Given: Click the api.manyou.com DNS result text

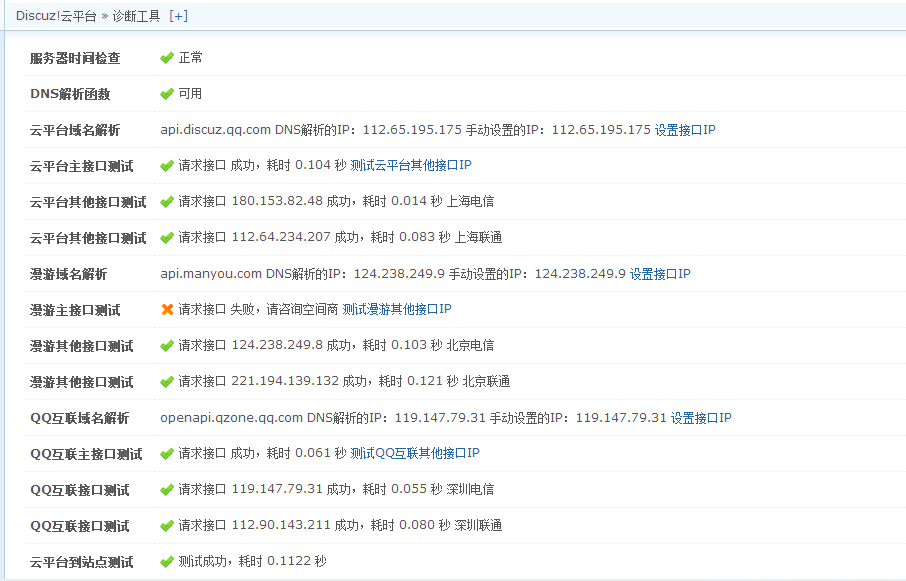Looking at the screenshot, I should 393,274.
